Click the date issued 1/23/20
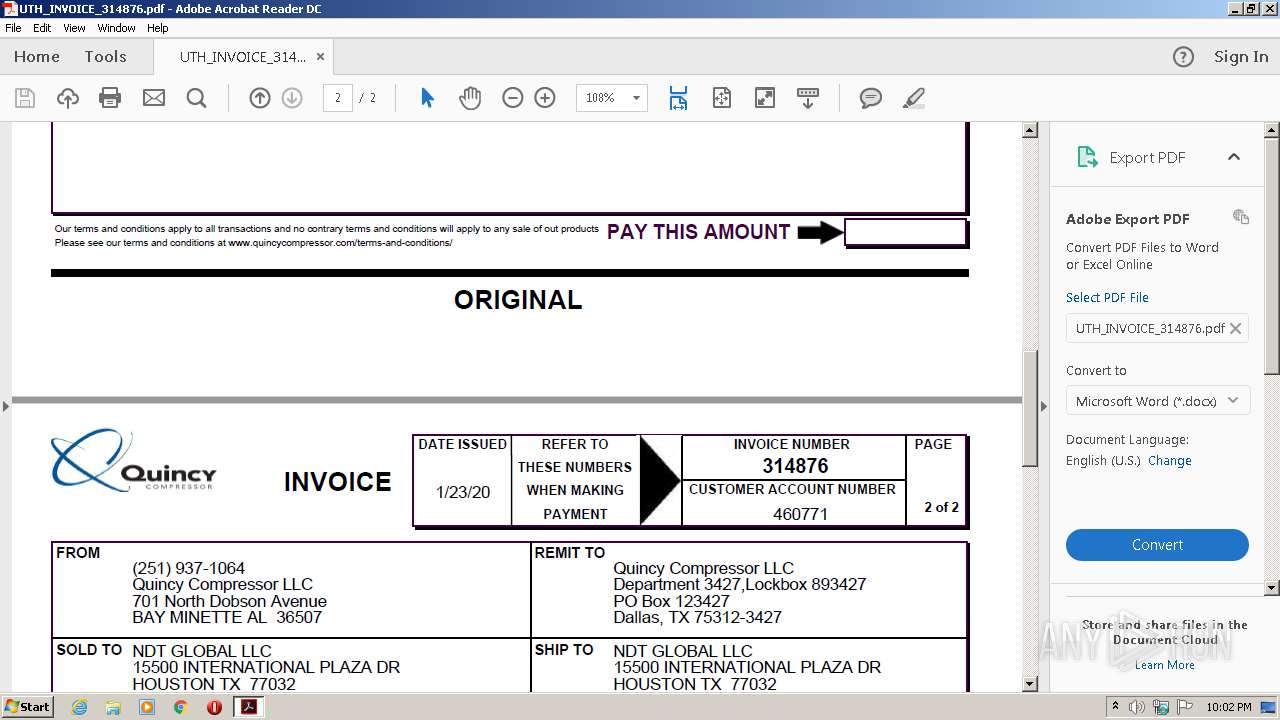1280x720 pixels. tap(463, 492)
